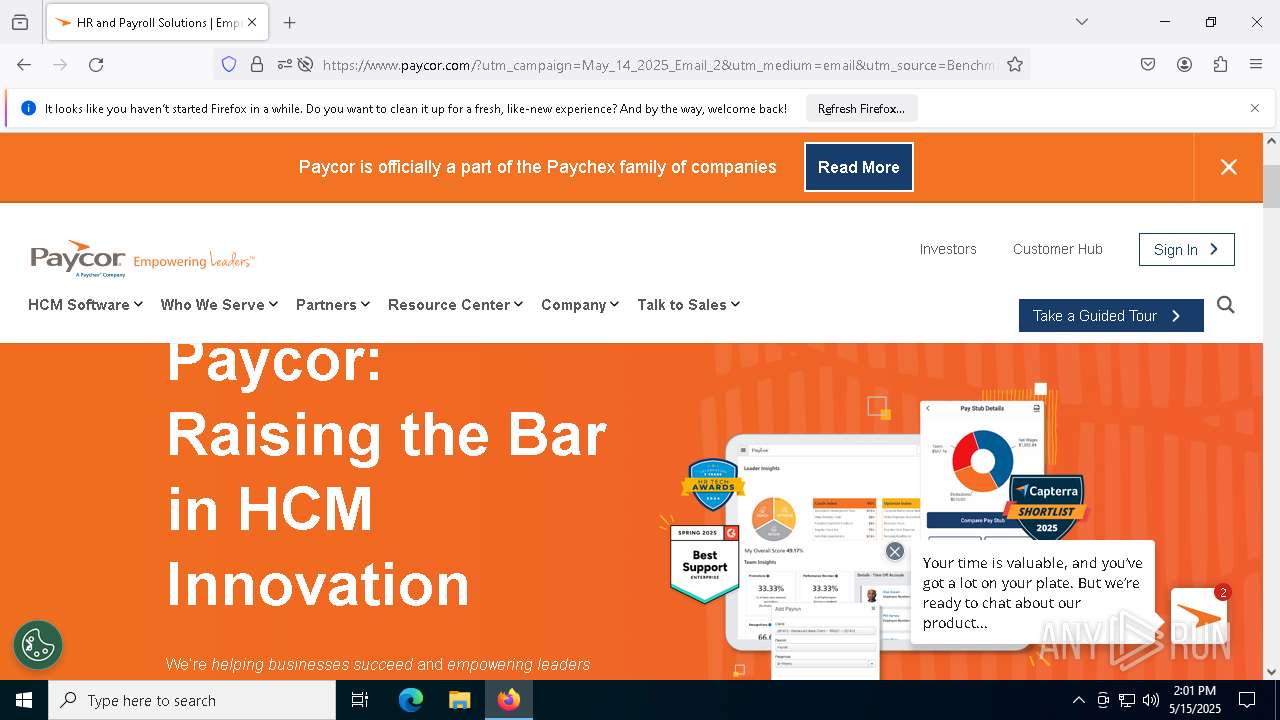This screenshot has height=720, width=1280.
Task: Expand Talk to Sales menu
Action: 688,305
